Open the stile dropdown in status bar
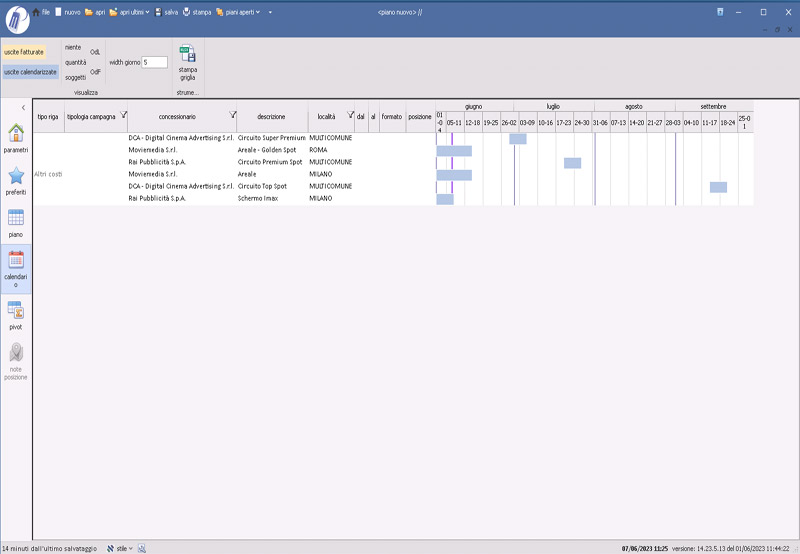Screen dimensions: 800x554 pos(119,548)
